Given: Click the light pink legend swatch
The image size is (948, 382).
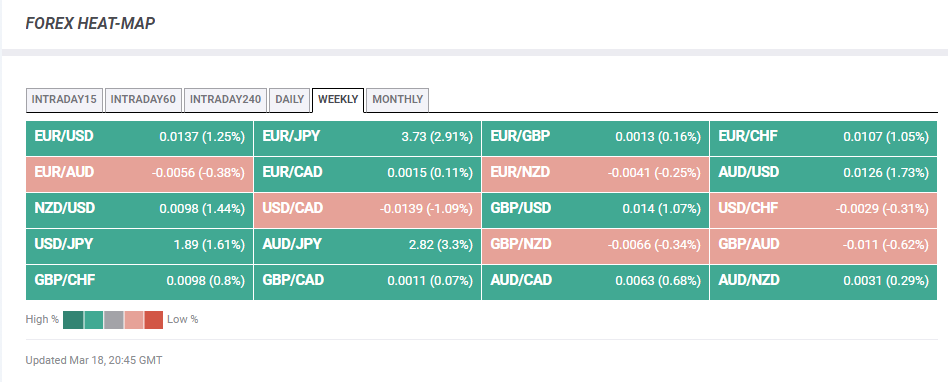Looking at the screenshot, I should (x=134, y=320).
